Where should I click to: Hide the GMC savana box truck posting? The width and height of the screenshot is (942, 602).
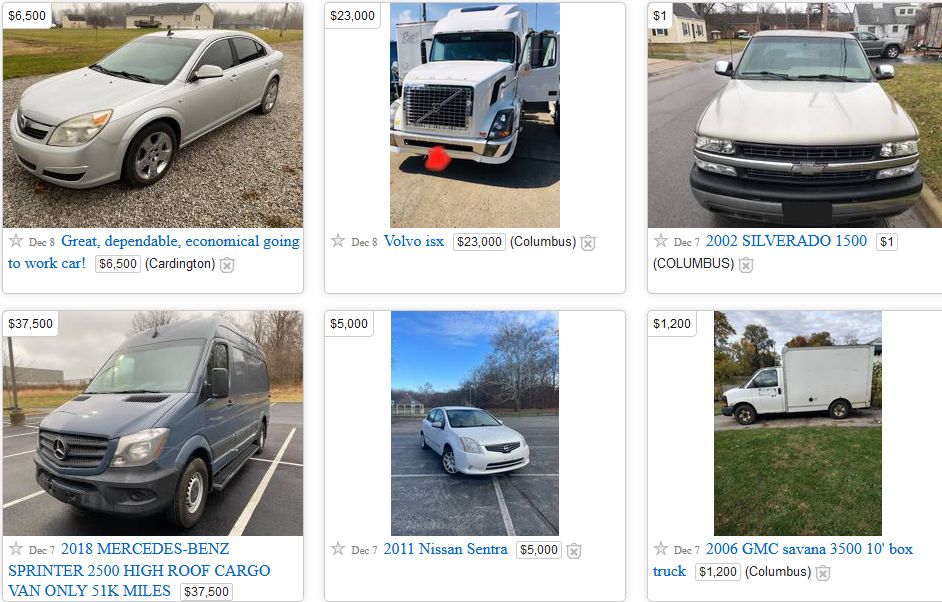pos(823,573)
